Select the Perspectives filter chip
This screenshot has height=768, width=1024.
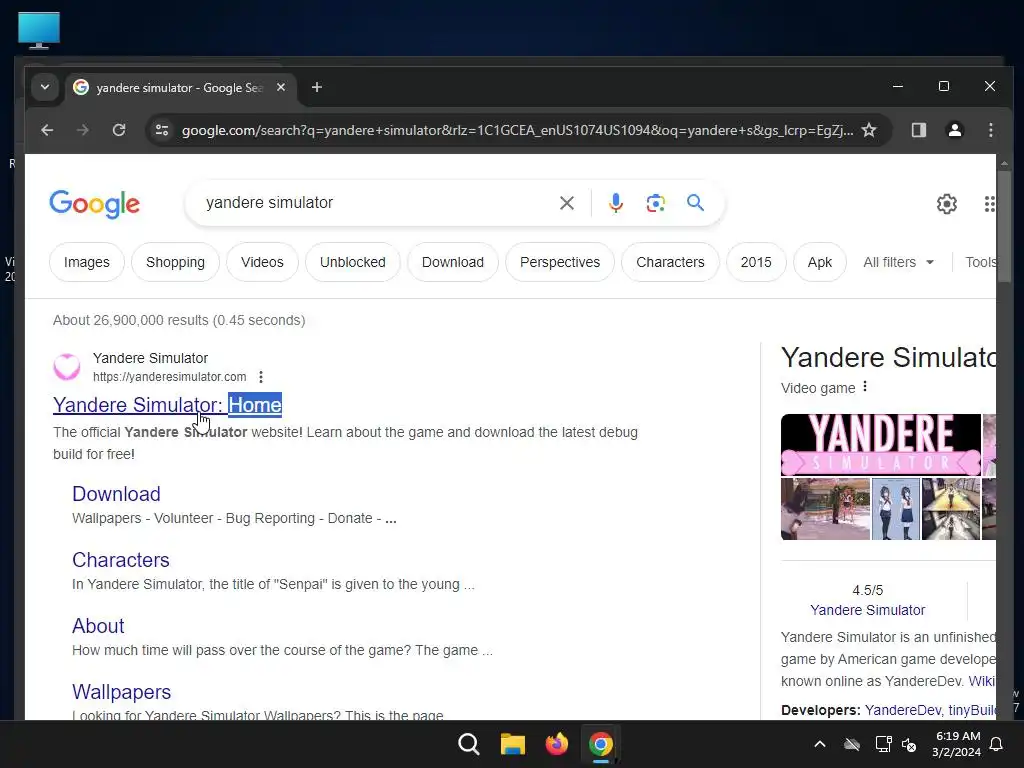click(x=560, y=262)
